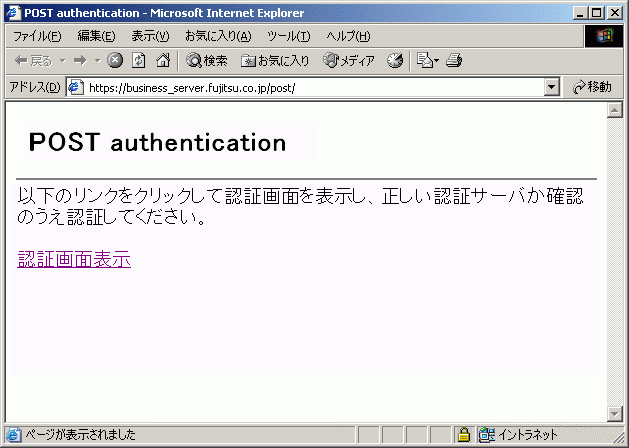Open the ファイル(F) menu
The image size is (629, 448).
[37, 36]
